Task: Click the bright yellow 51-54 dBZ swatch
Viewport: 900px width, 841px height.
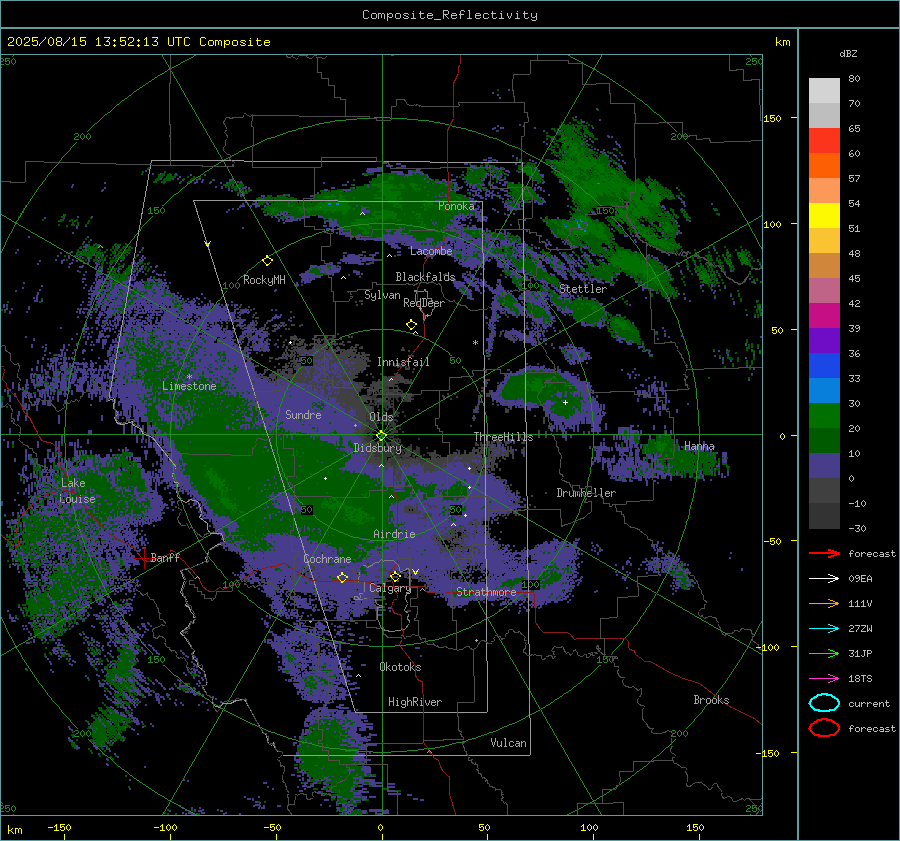Action: (824, 216)
